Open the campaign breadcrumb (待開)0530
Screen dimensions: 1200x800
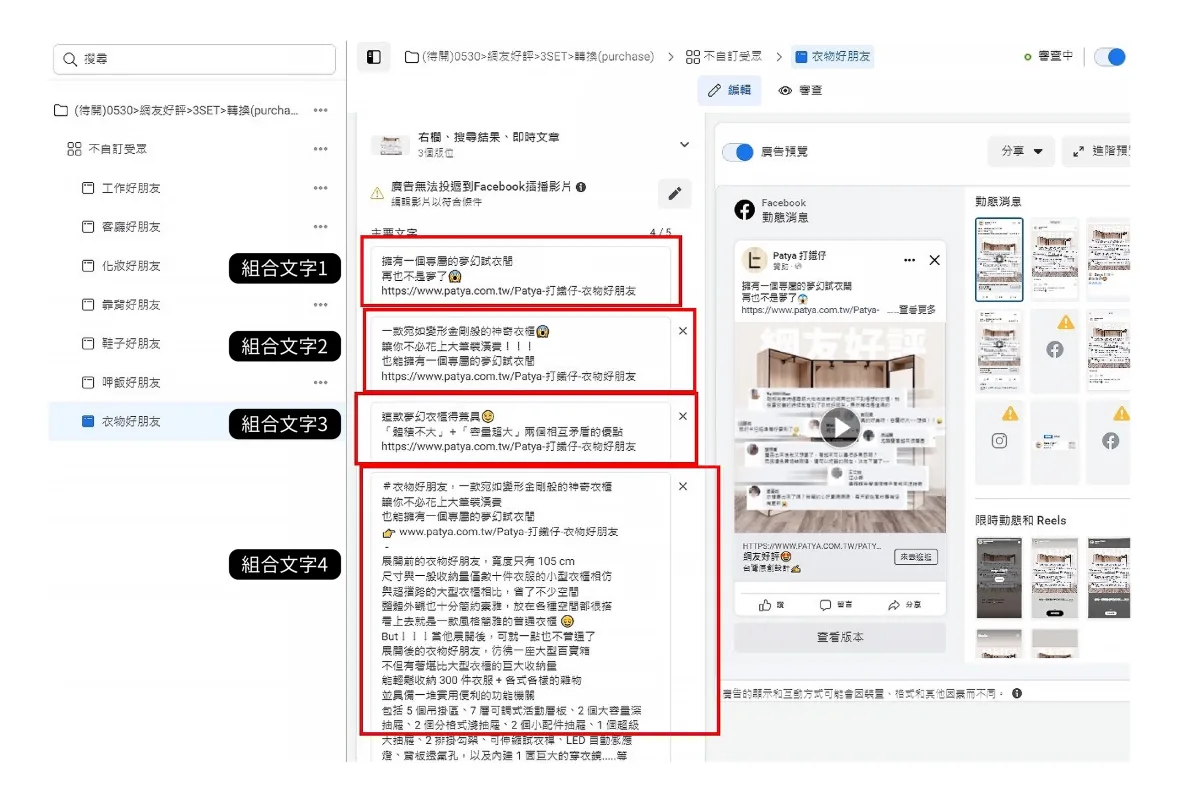click(x=529, y=57)
